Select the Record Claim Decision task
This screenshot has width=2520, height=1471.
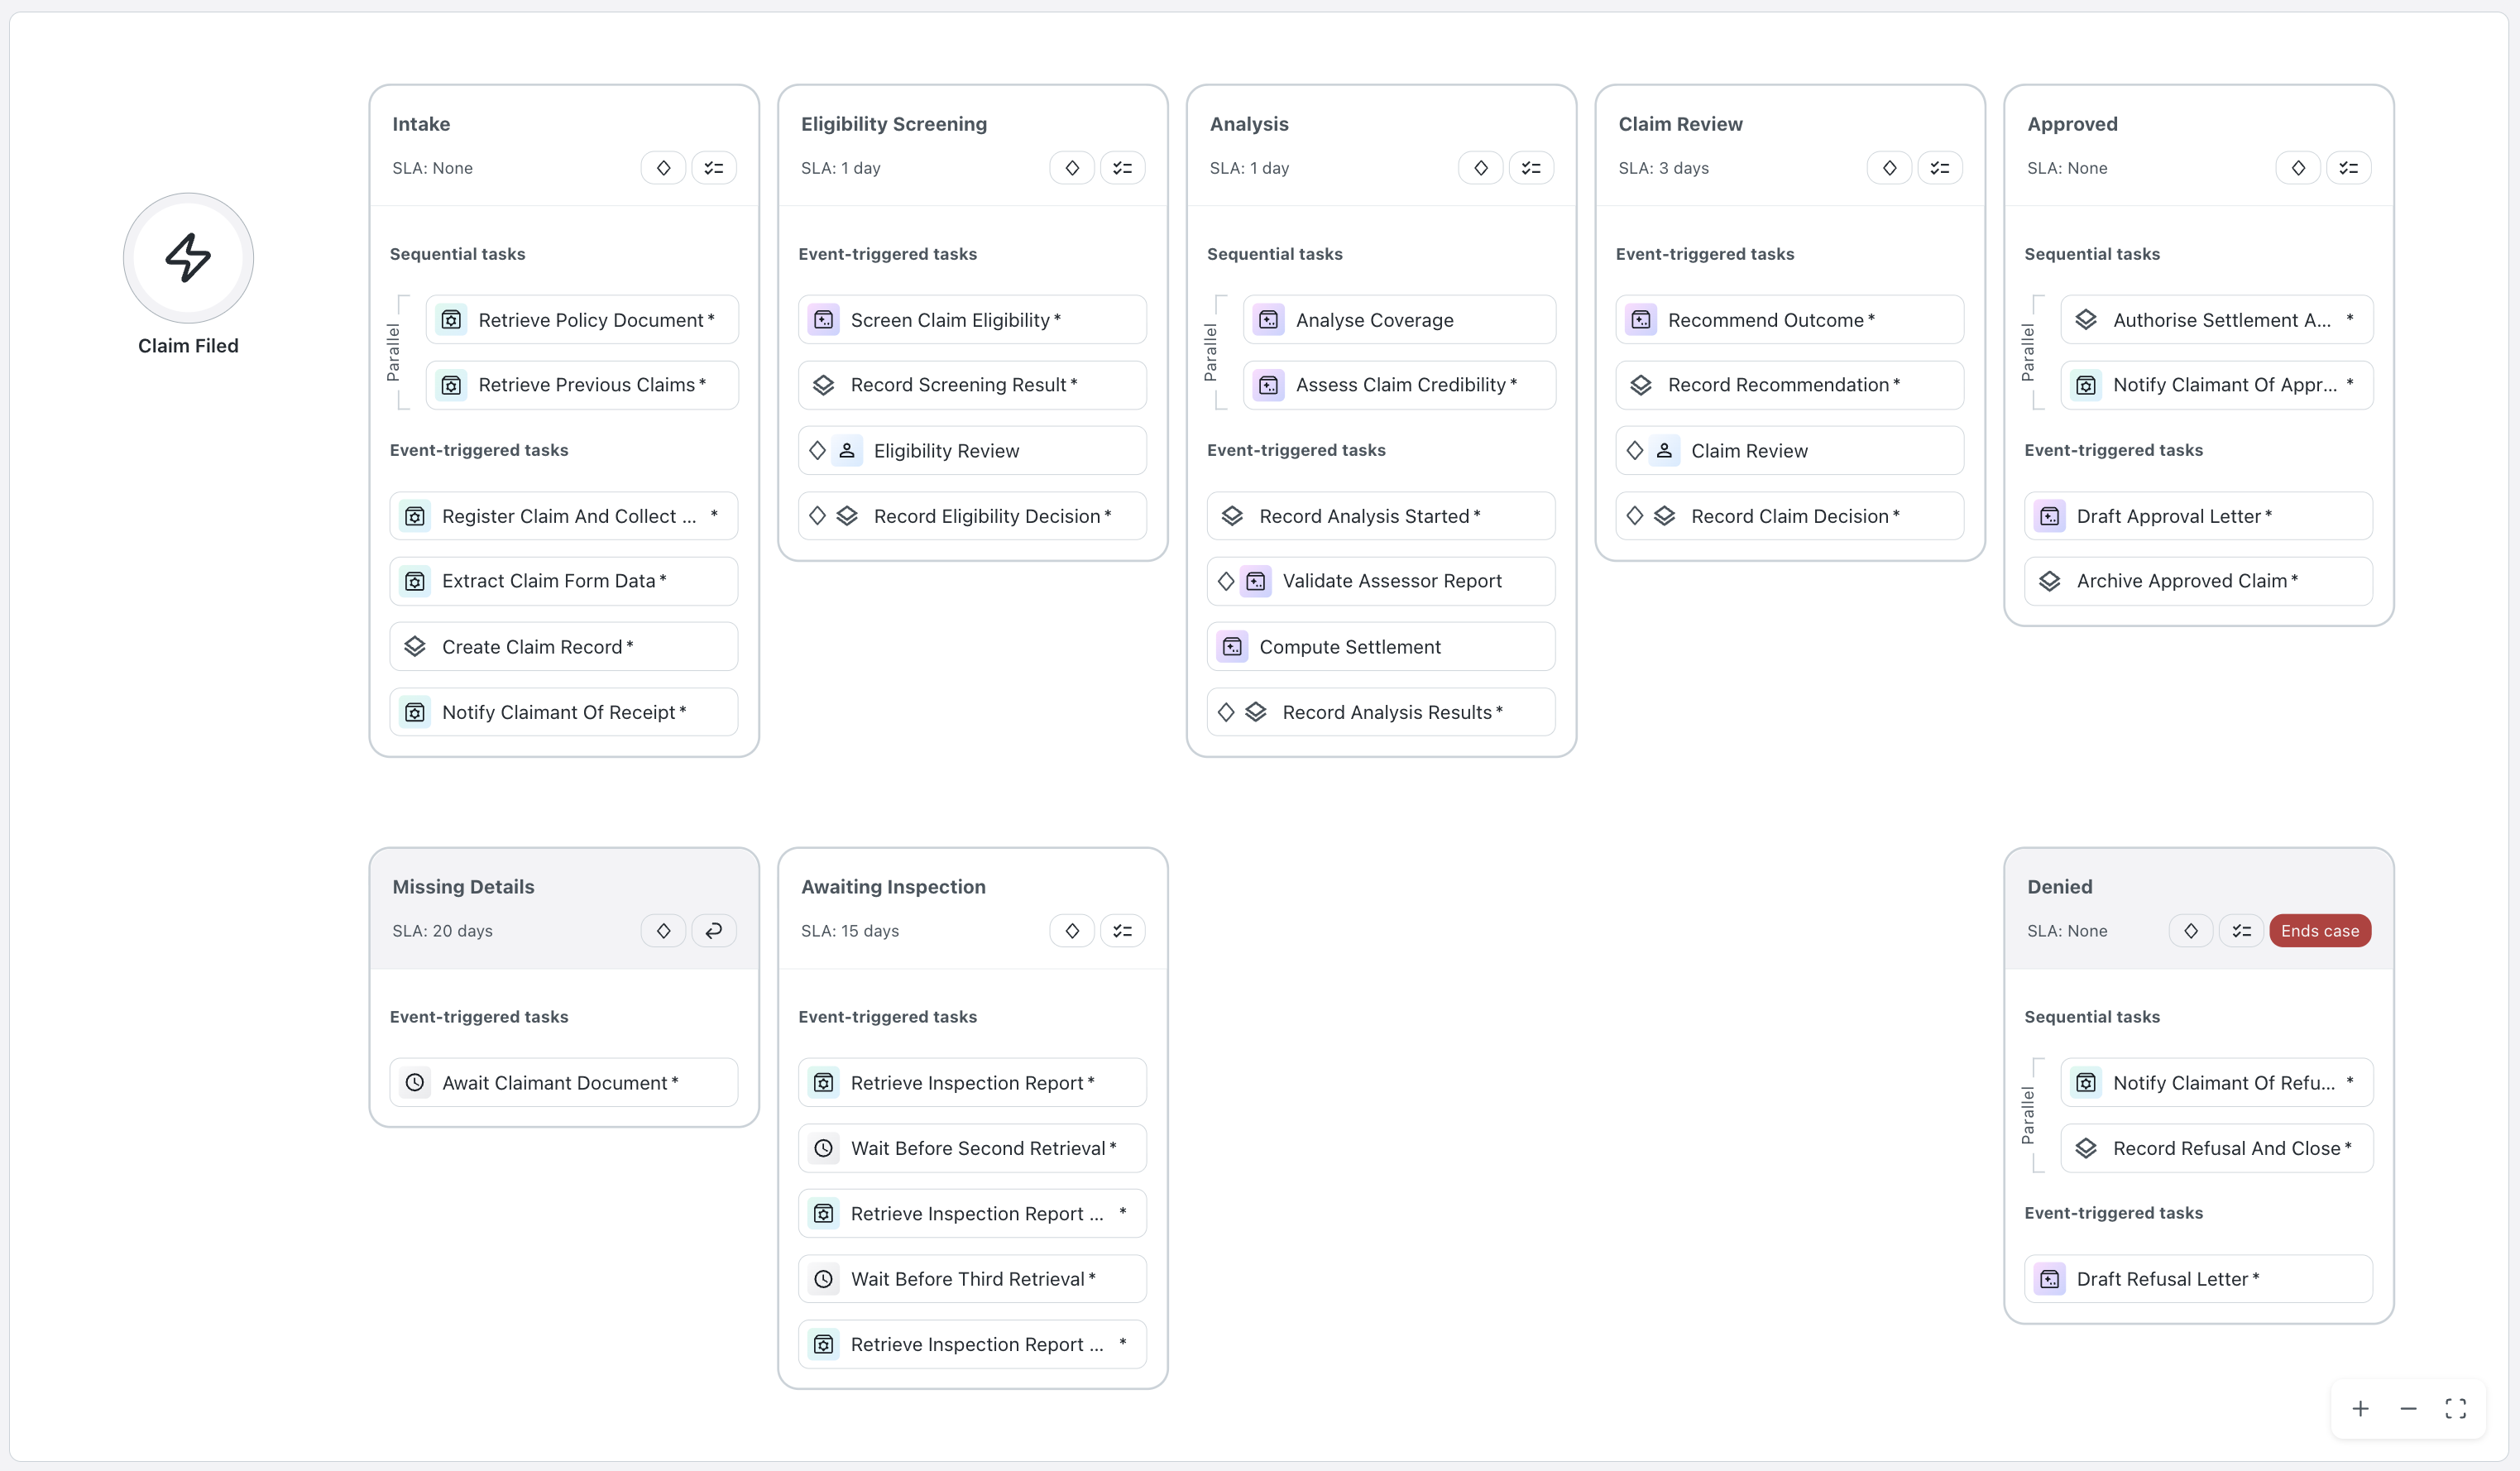click(x=1790, y=516)
